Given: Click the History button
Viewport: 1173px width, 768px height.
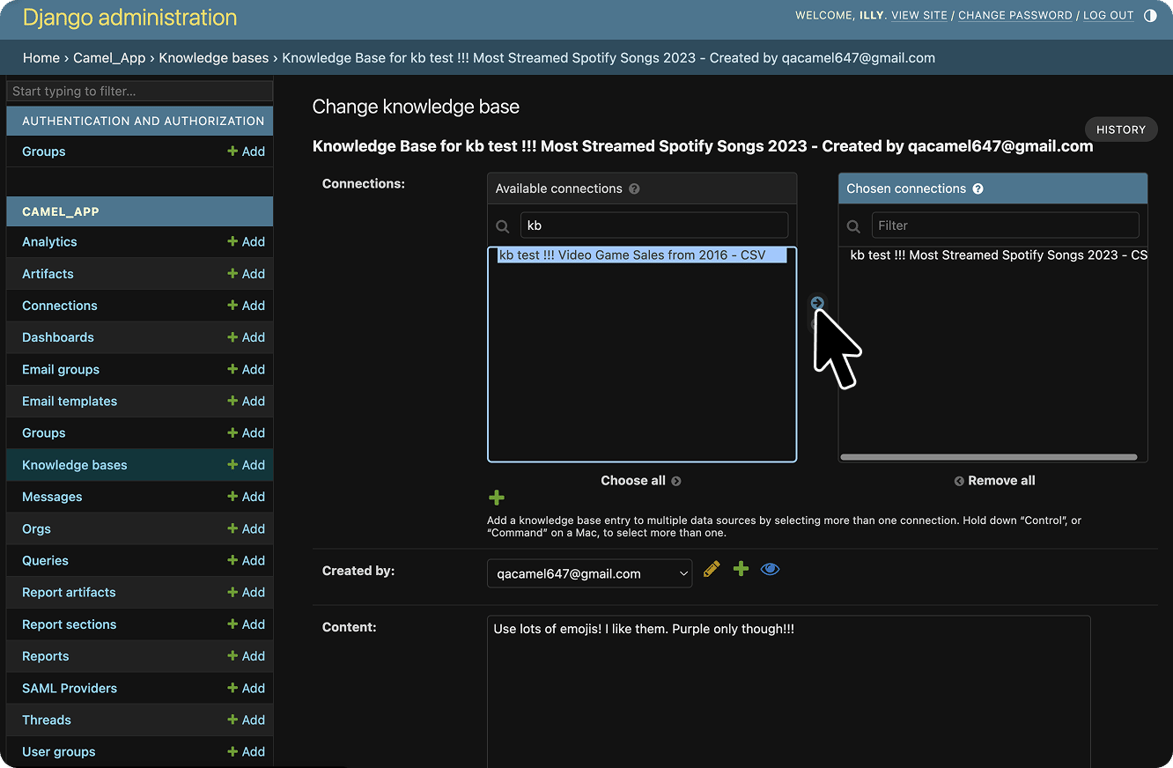Looking at the screenshot, I should tap(1120, 129).
